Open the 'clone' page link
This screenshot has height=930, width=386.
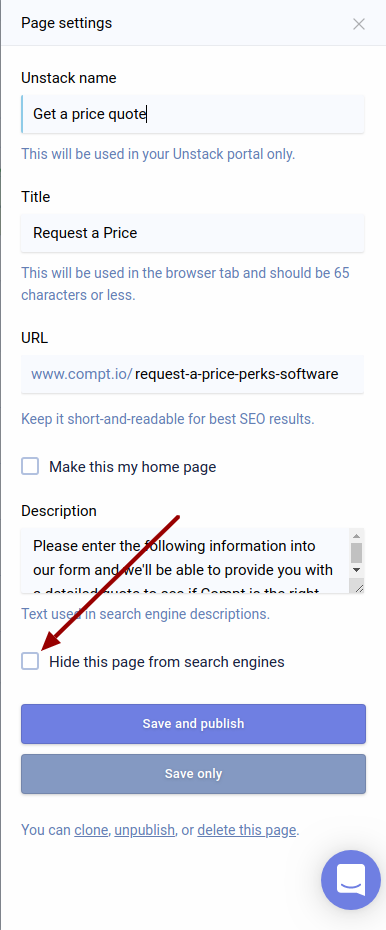91,830
